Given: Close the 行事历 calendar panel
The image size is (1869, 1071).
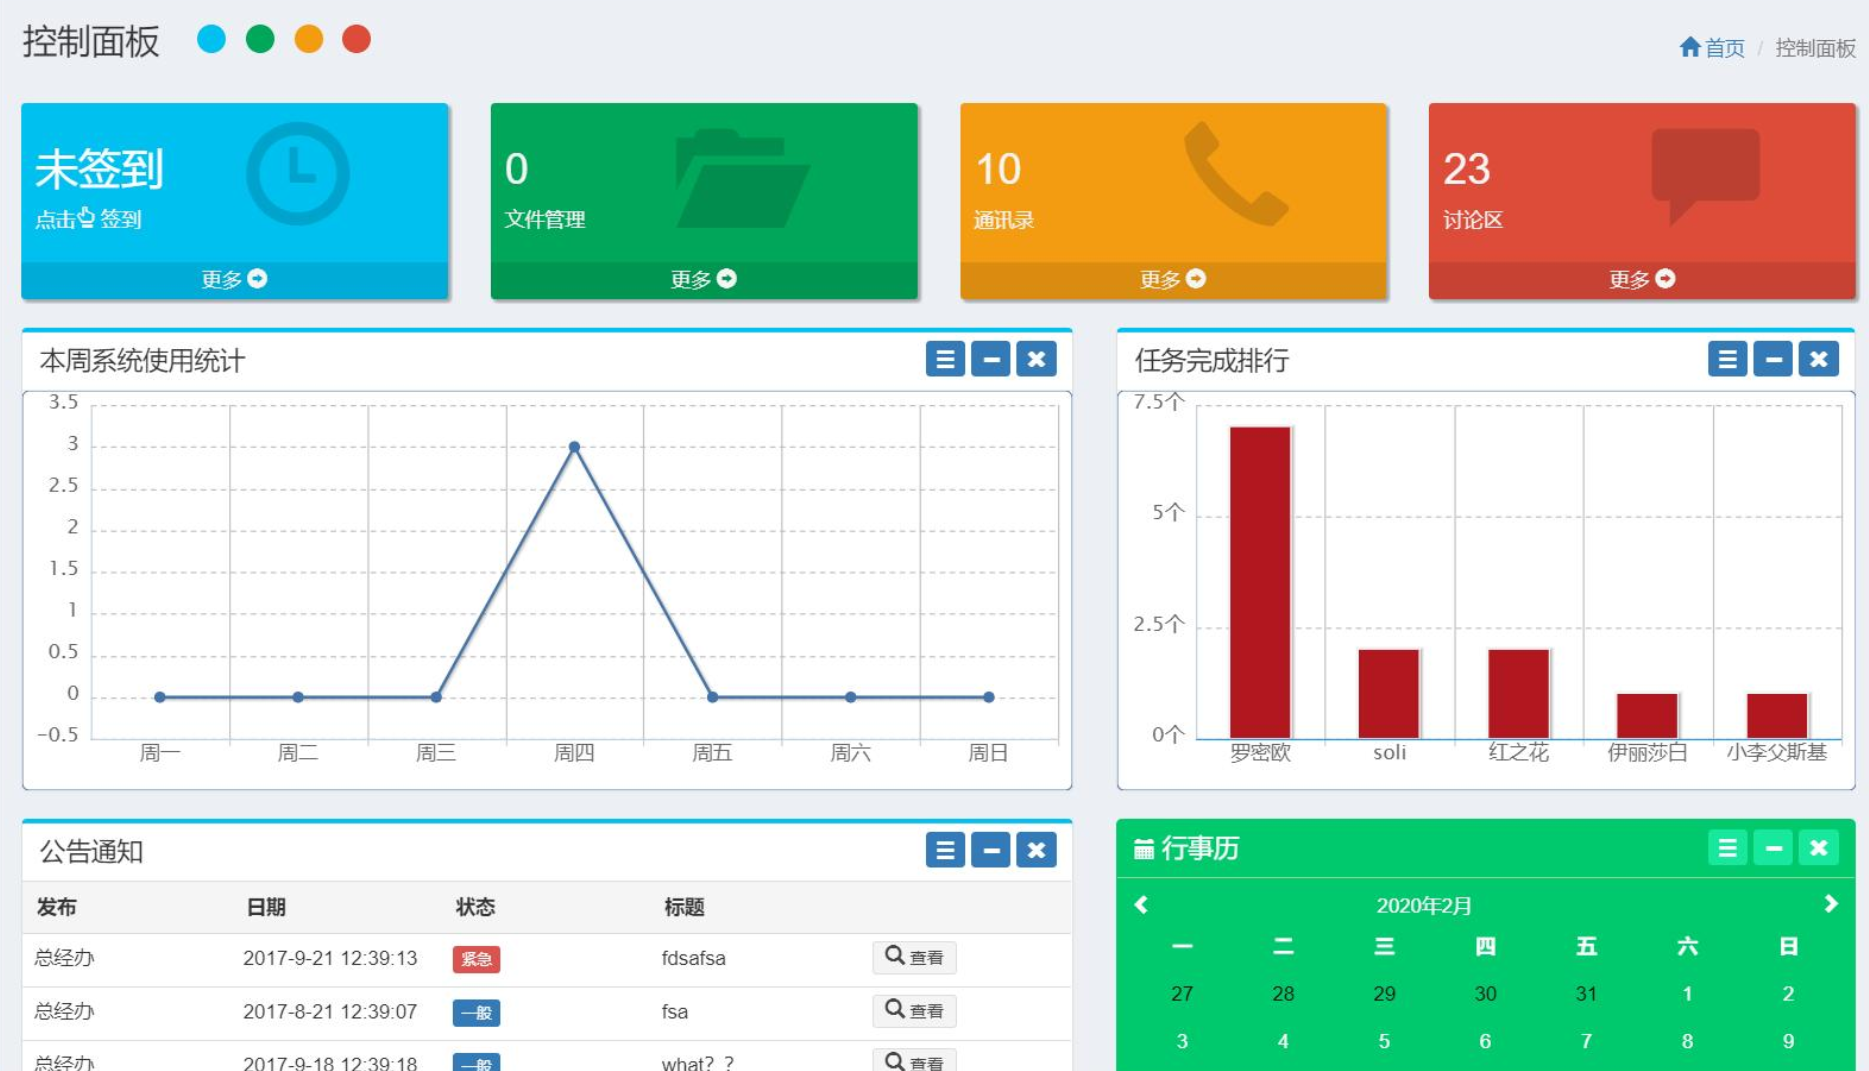Looking at the screenshot, I should pos(1819,848).
